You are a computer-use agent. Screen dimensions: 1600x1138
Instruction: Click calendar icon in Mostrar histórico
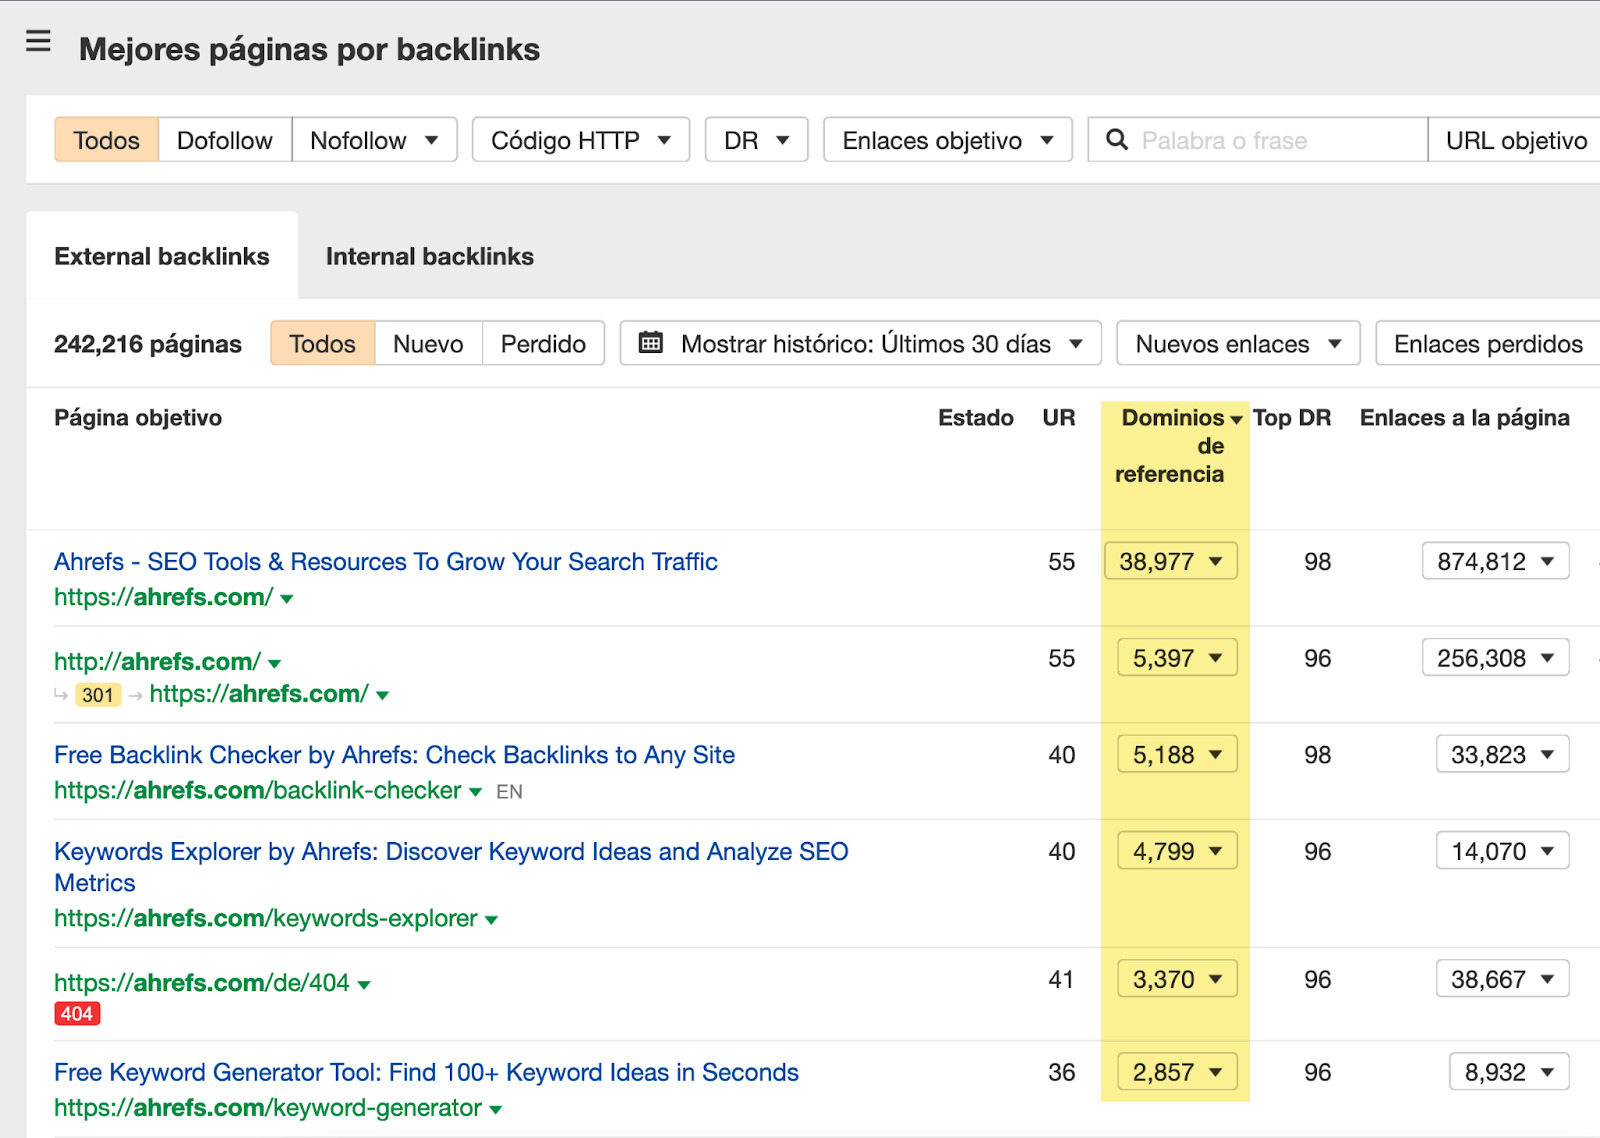(x=651, y=343)
